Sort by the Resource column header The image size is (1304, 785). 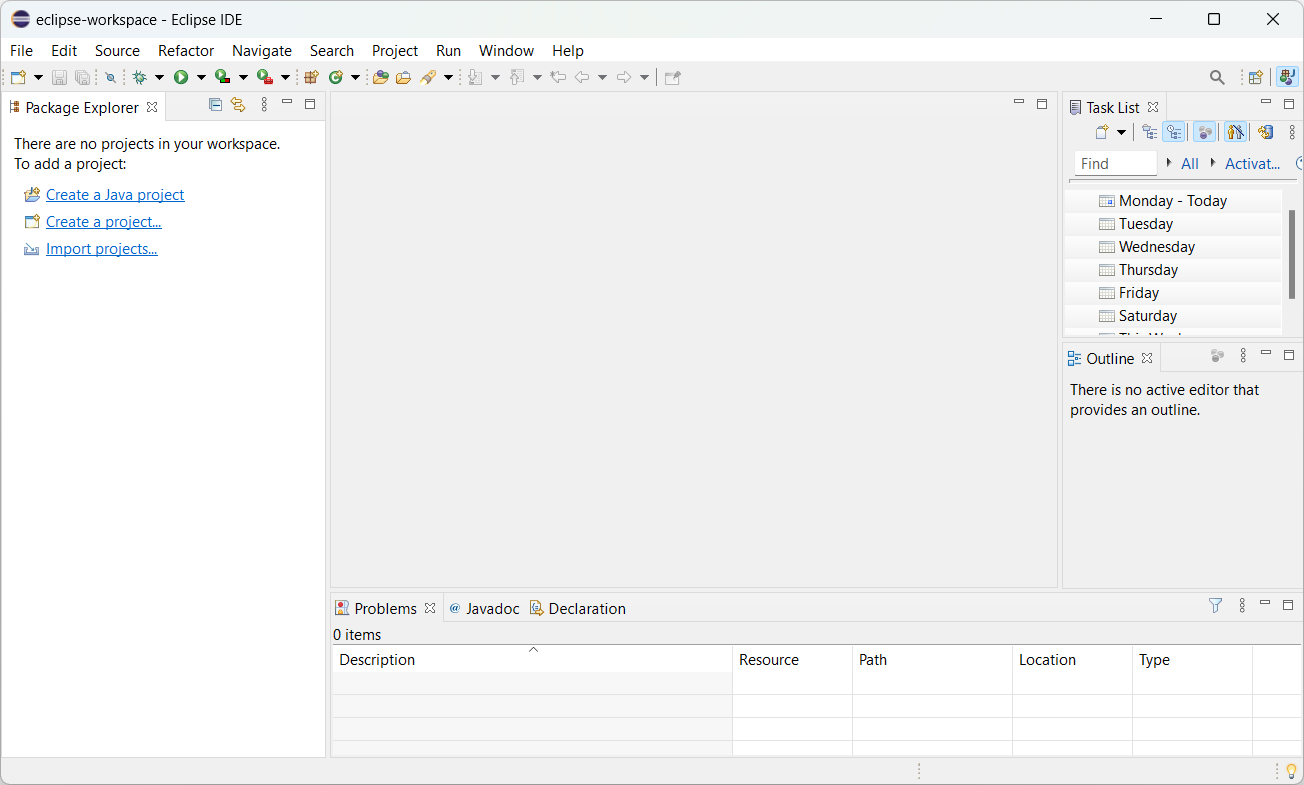[x=792, y=660]
